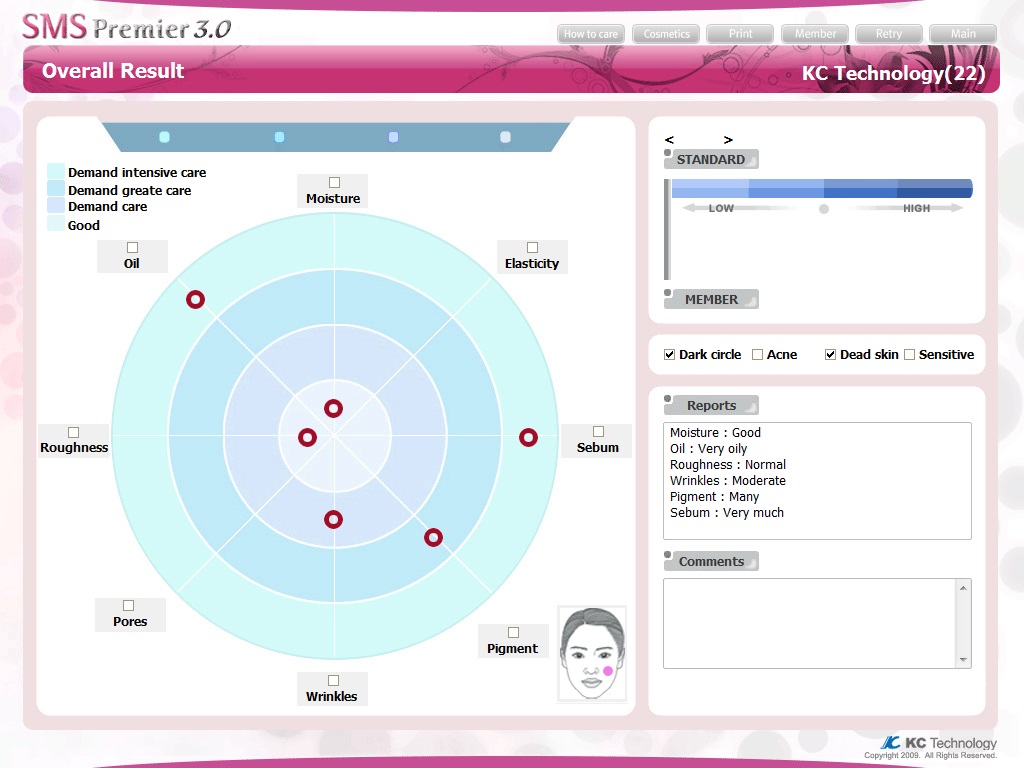Viewport: 1024px width, 768px height.
Task: Select the fourth gray dot in top bar
Action: [x=505, y=137]
